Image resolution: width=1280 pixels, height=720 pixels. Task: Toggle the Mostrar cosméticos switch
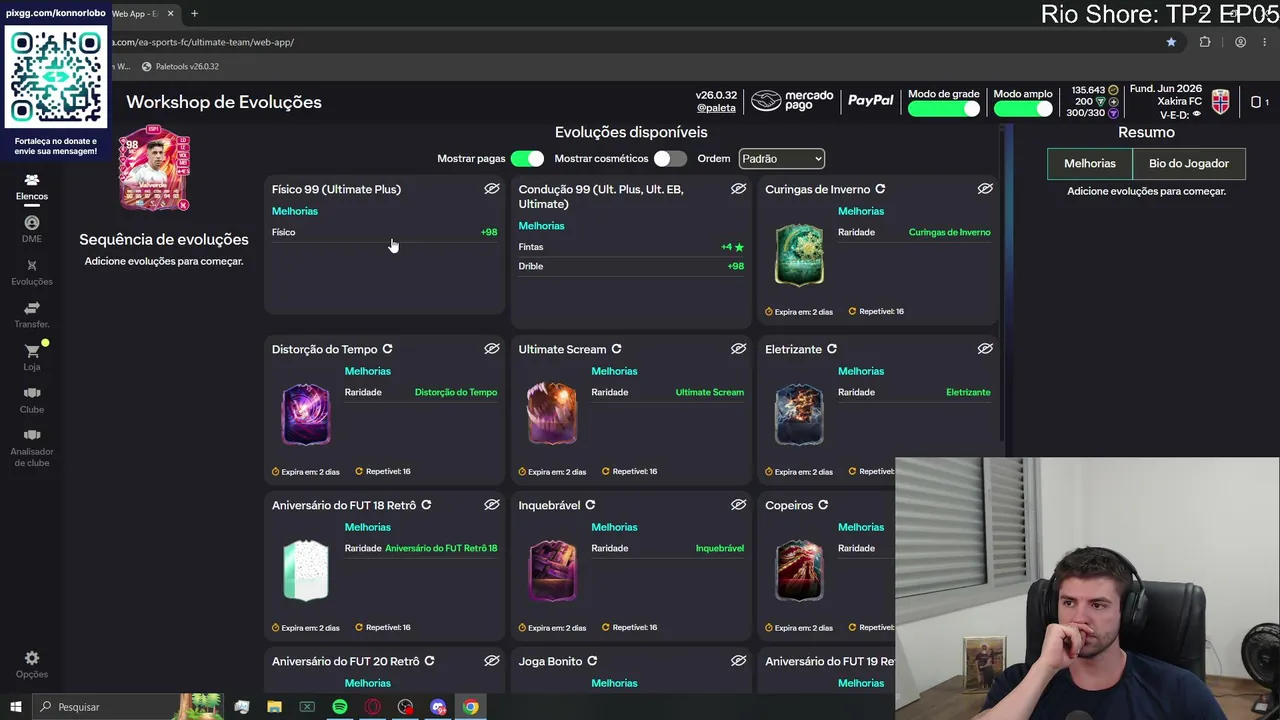(x=670, y=159)
